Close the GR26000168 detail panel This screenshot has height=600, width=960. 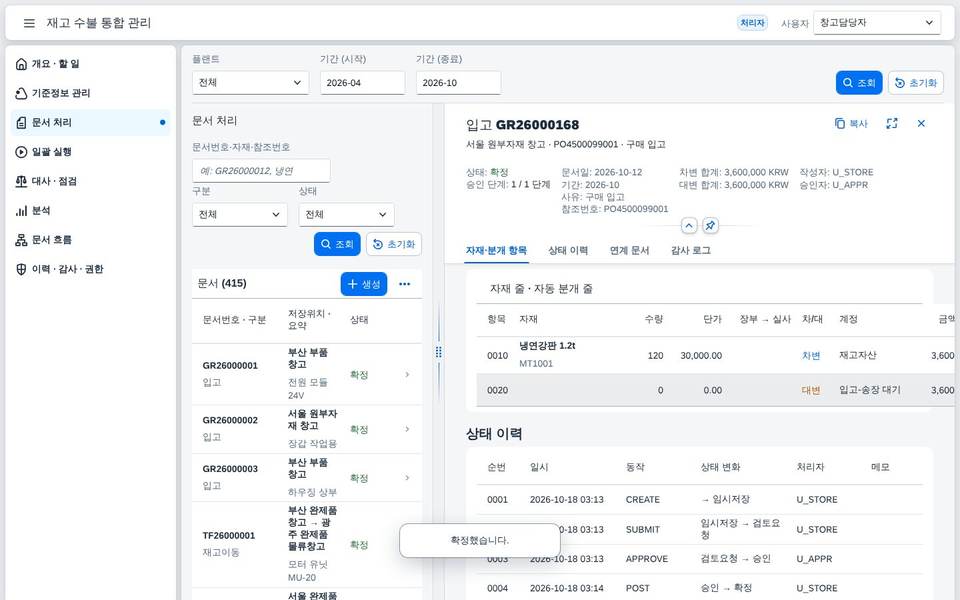point(921,124)
